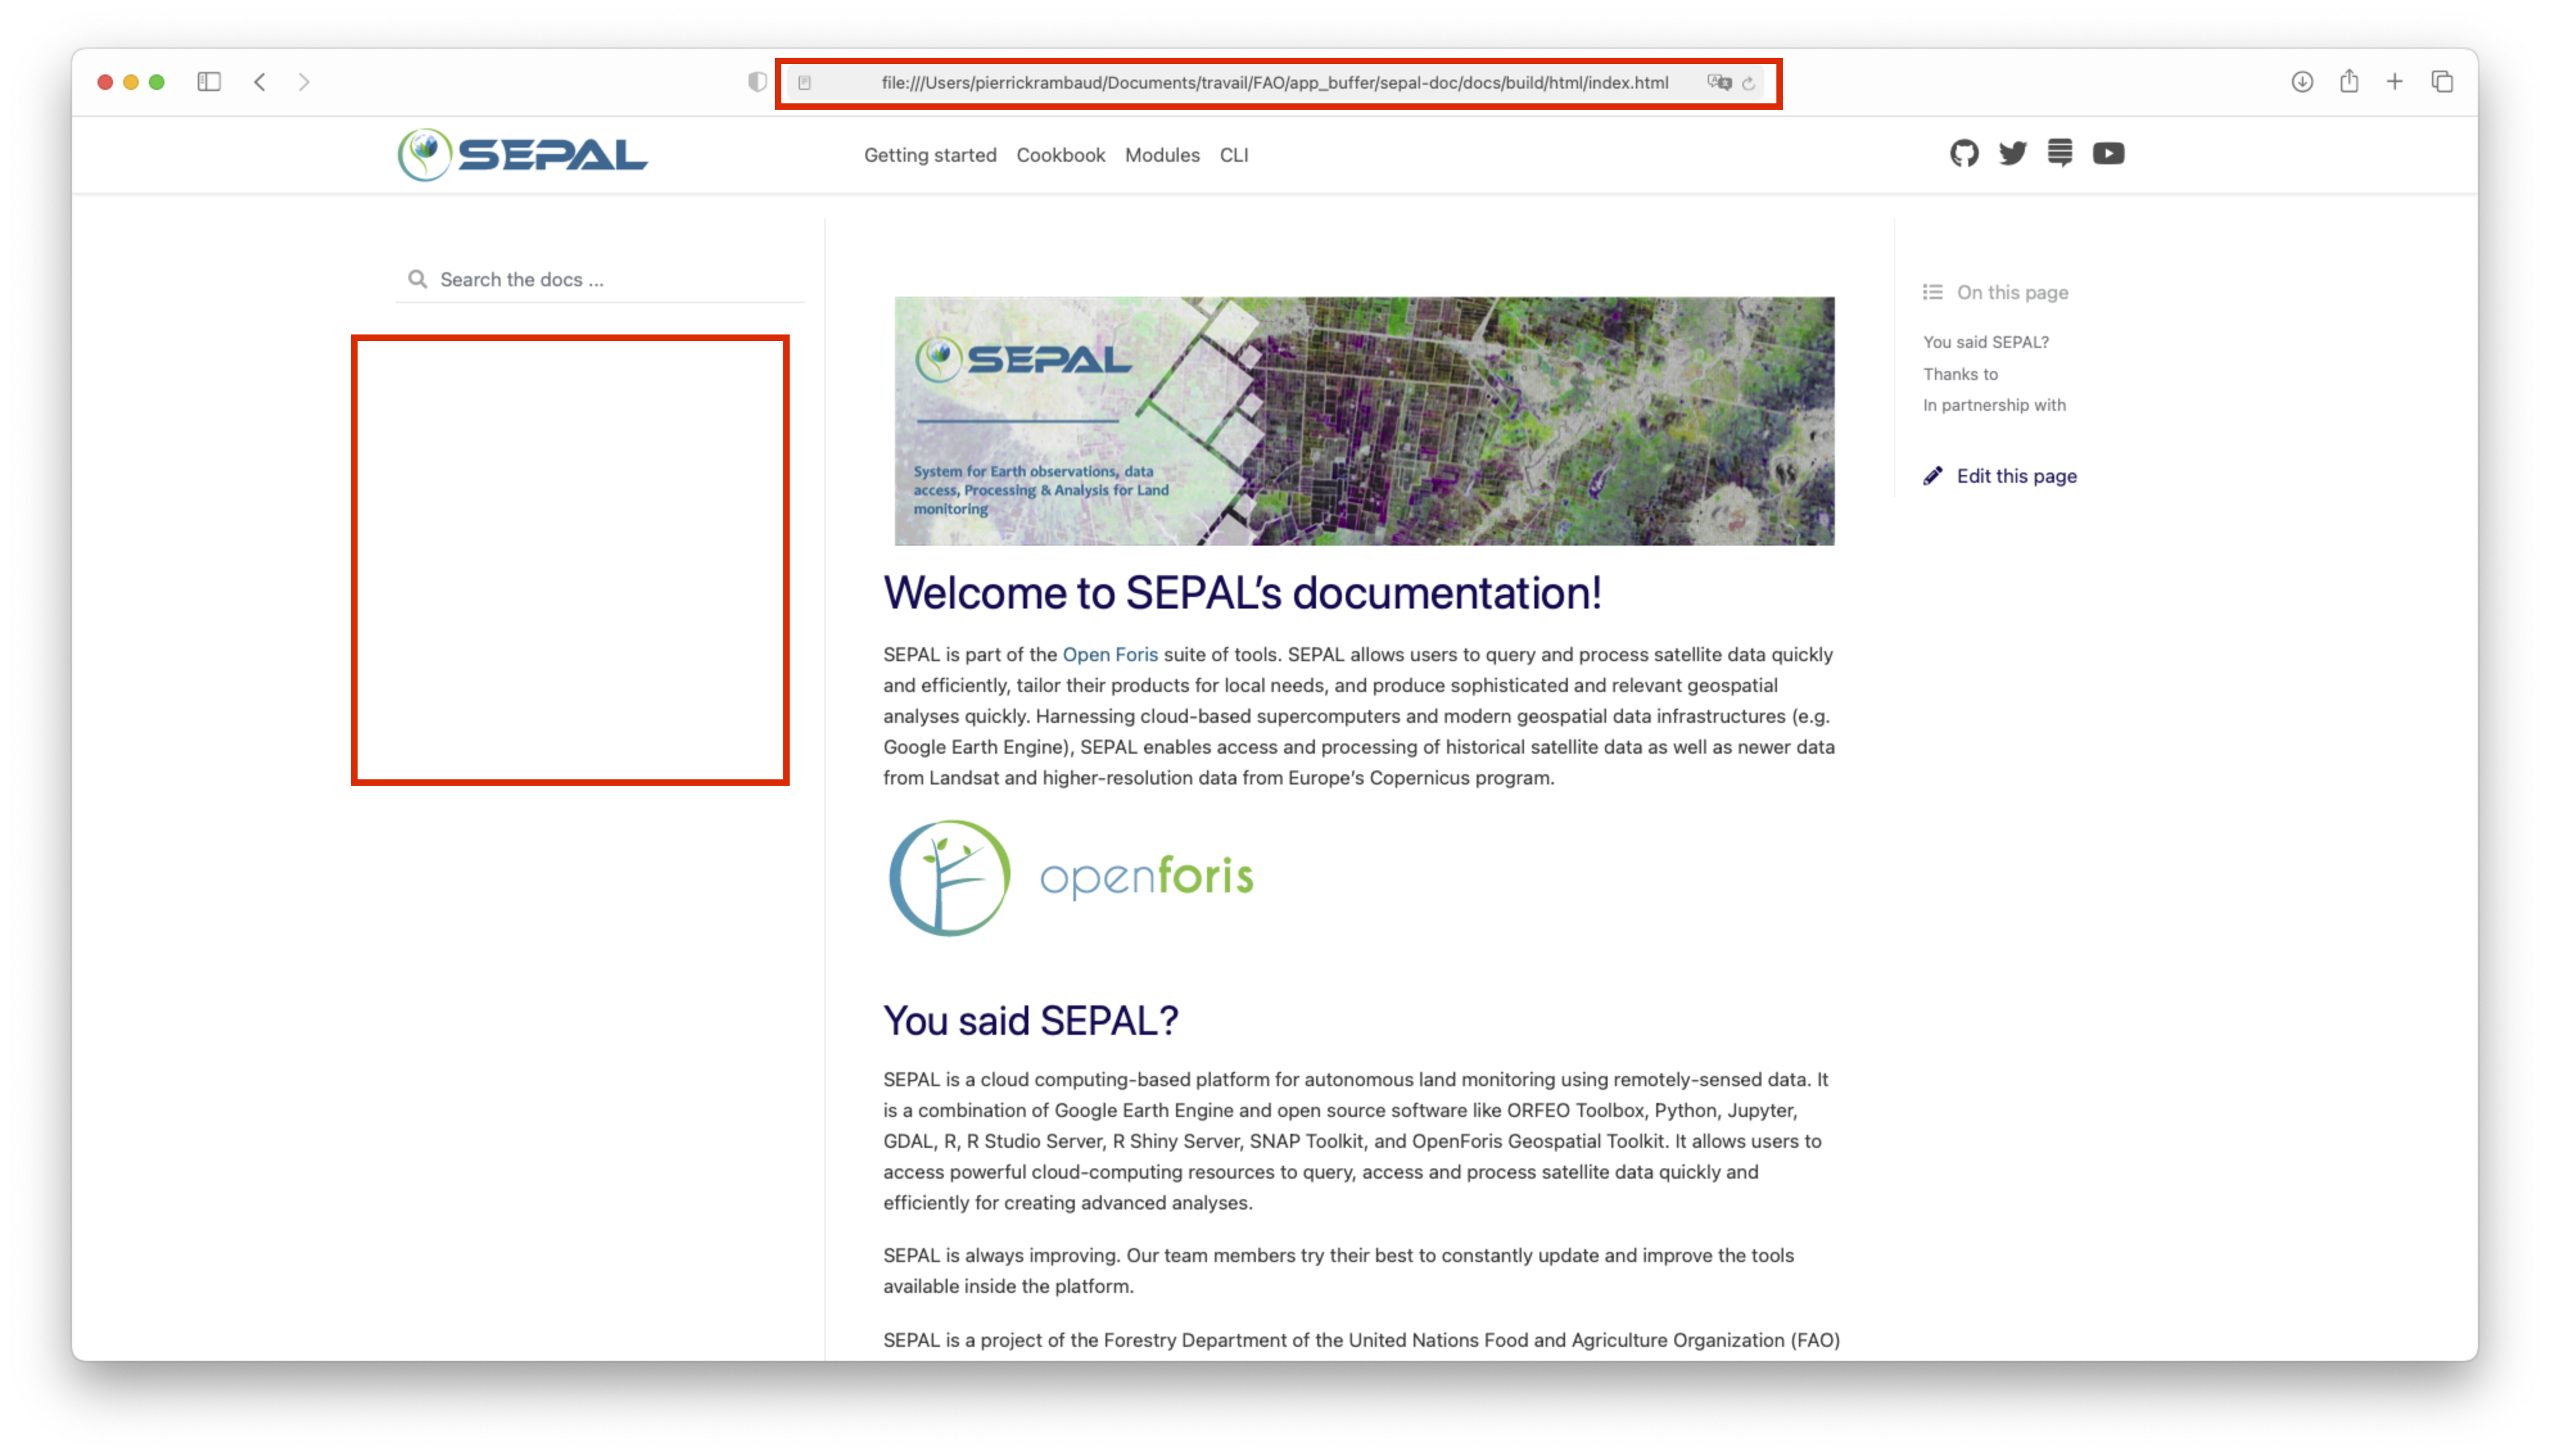Click the Edit this page link
The width and height of the screenshot is (2550, 1456).
(2016, 476)
